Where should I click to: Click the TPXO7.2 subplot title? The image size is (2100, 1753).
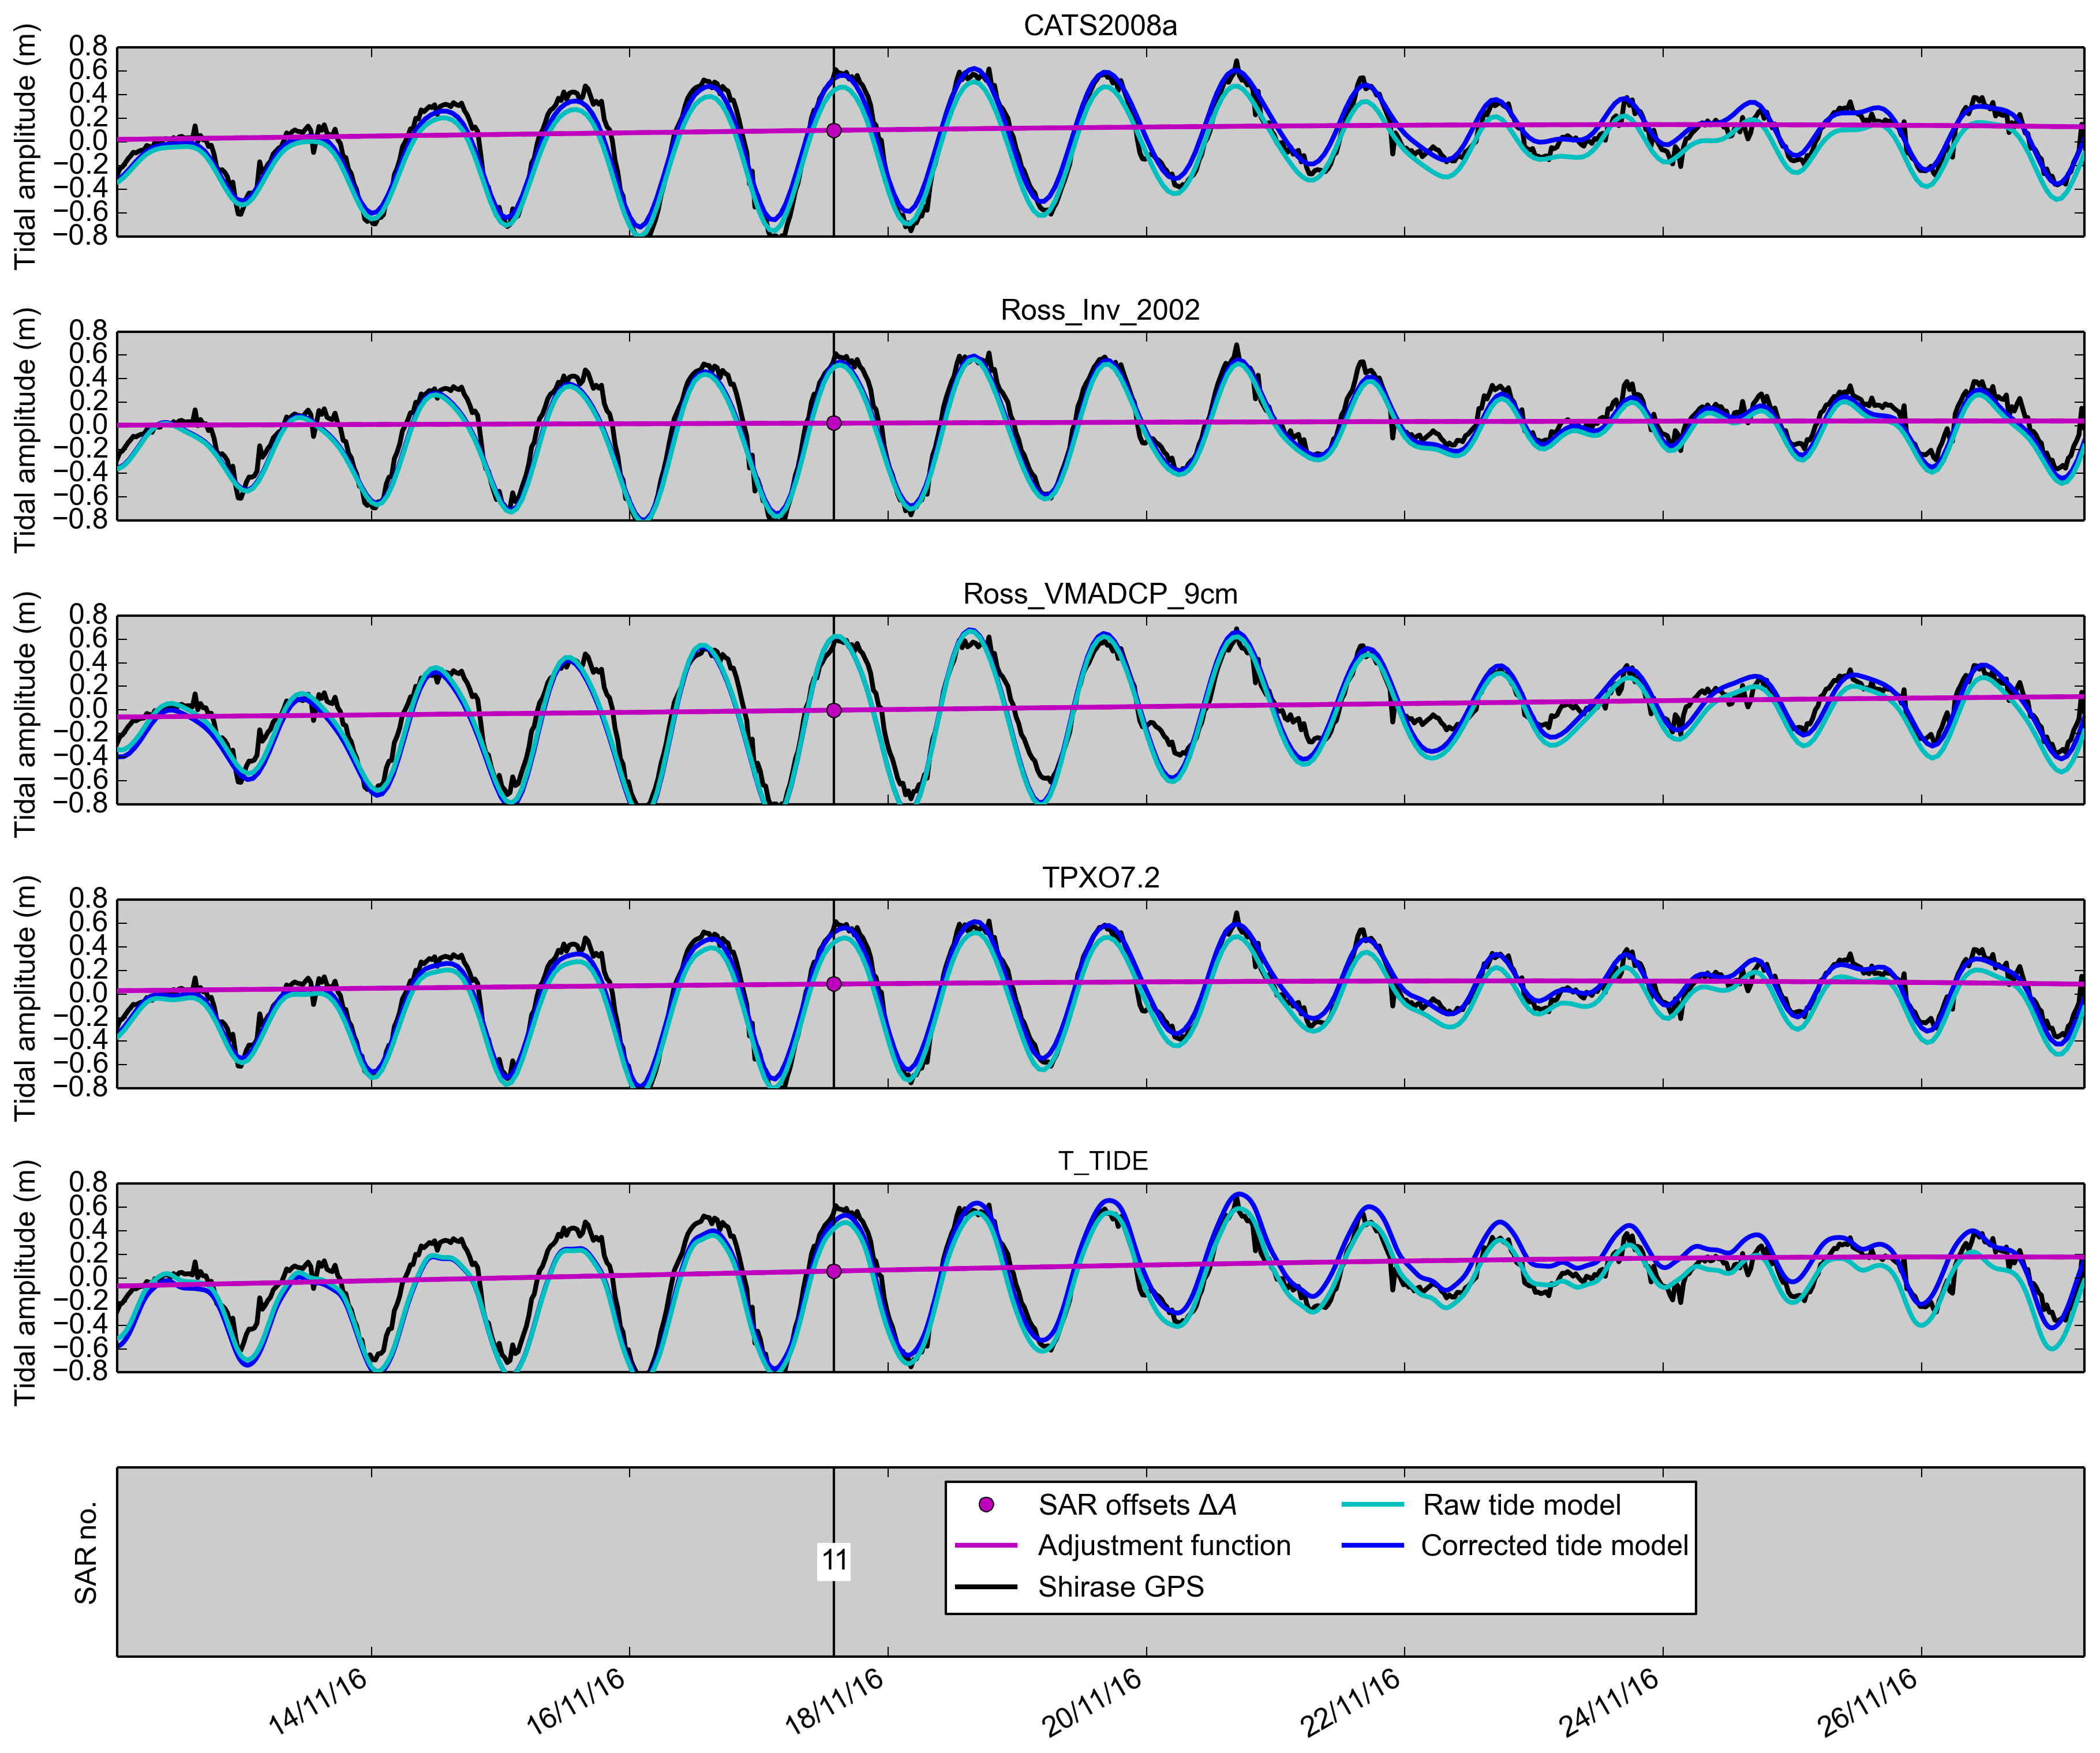pos(1100,877)
